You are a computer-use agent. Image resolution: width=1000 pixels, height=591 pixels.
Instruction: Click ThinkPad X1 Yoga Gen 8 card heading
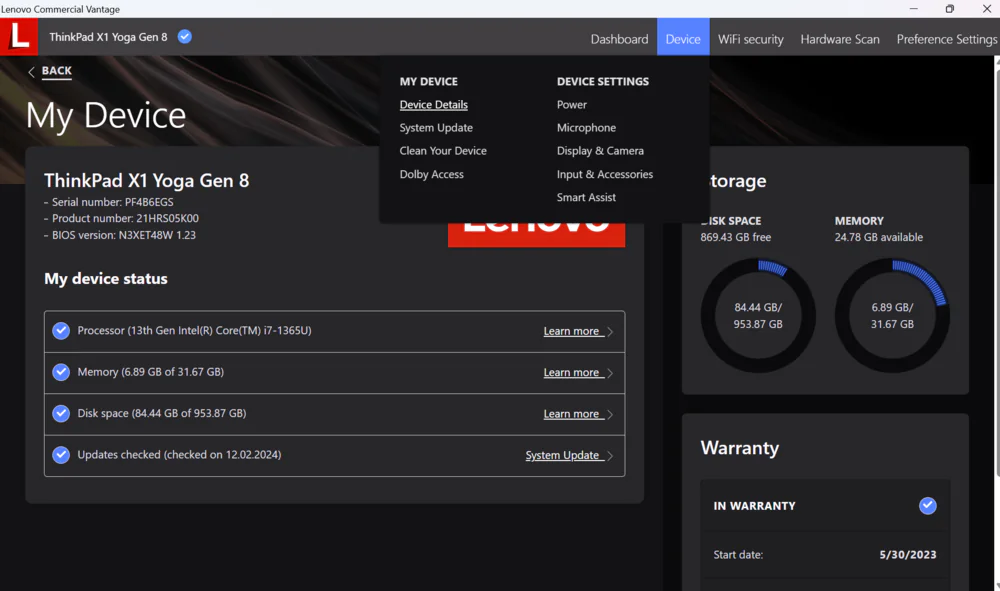point(147,181)
